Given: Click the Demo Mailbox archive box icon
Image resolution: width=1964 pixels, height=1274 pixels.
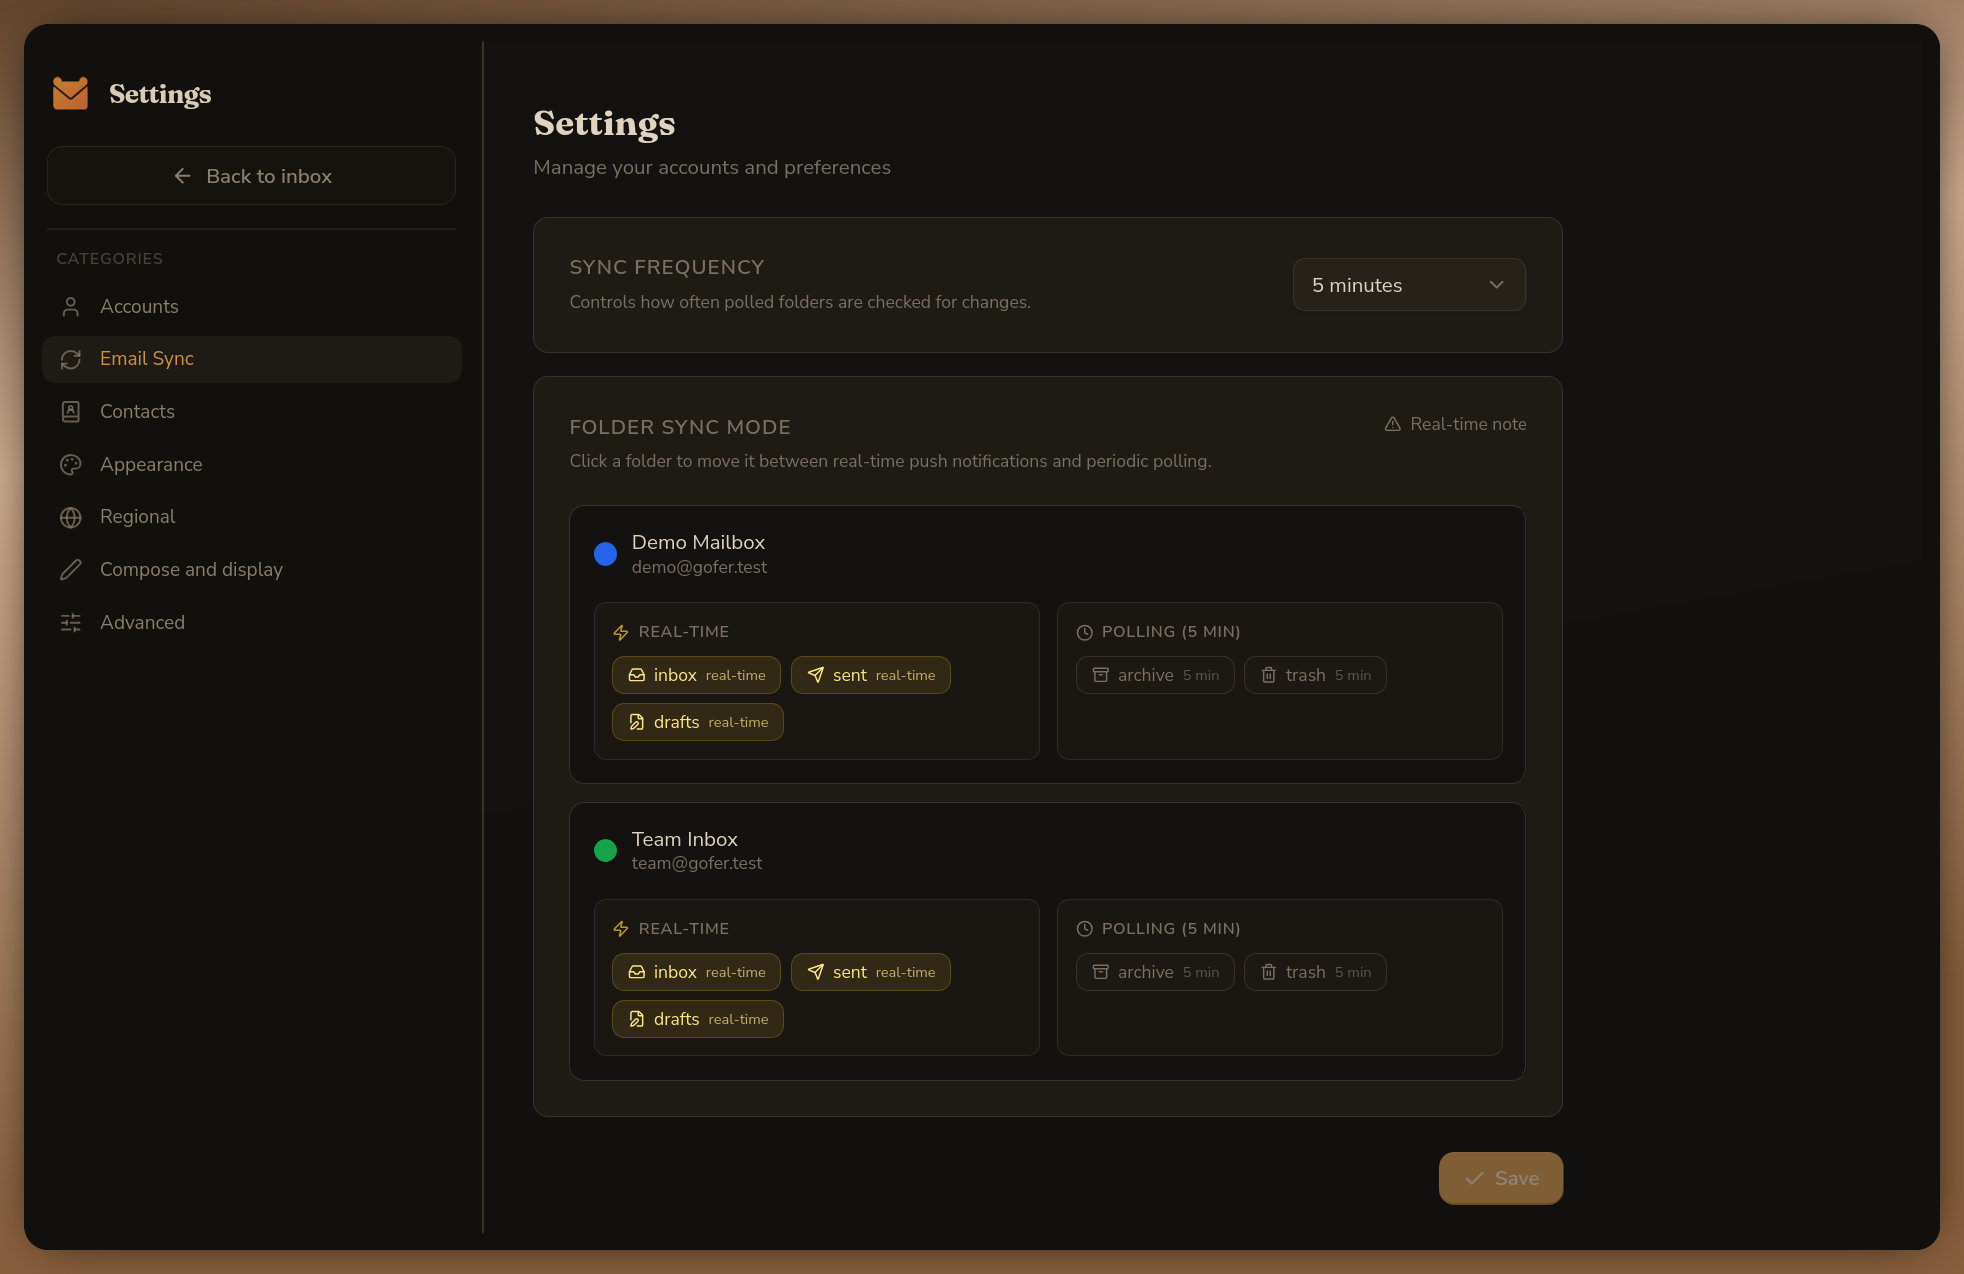Looking at the screenshot, I should (1100, 675).
